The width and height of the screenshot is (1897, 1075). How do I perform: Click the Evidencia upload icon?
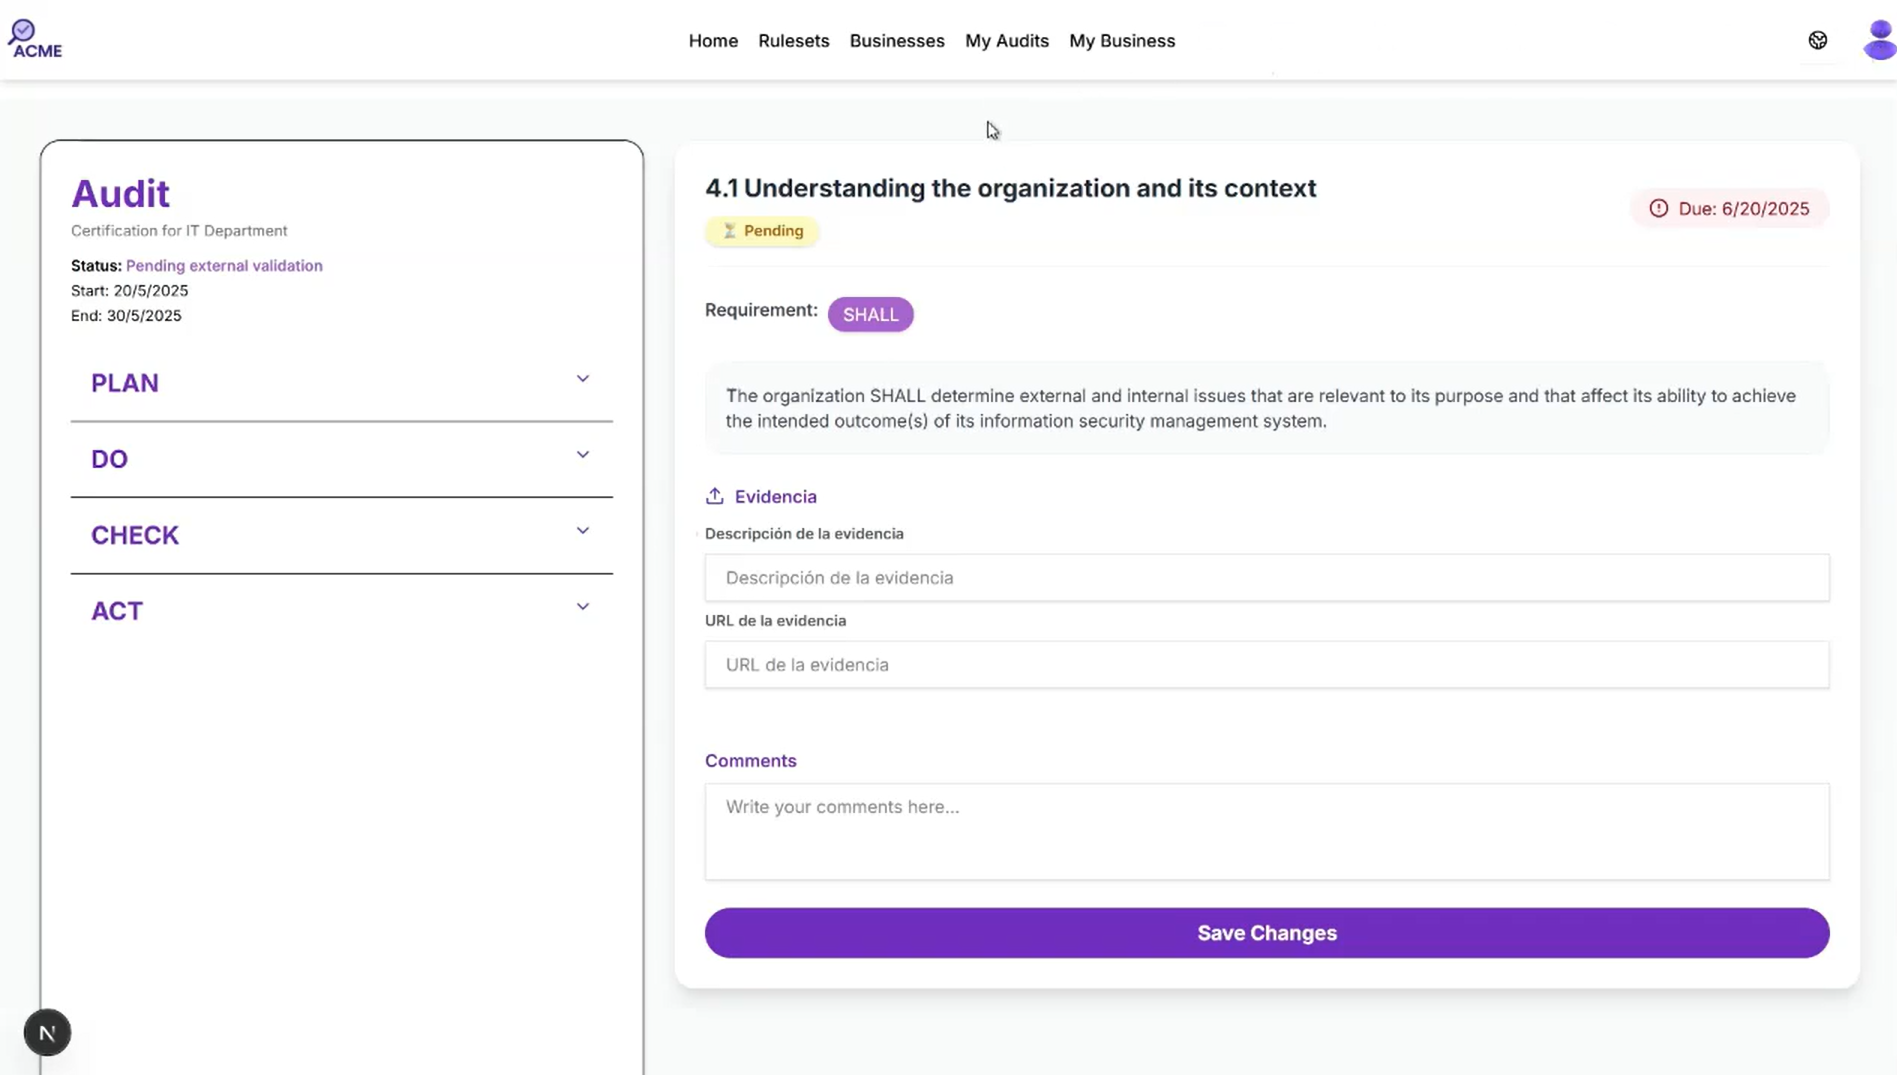pos(714,496)
